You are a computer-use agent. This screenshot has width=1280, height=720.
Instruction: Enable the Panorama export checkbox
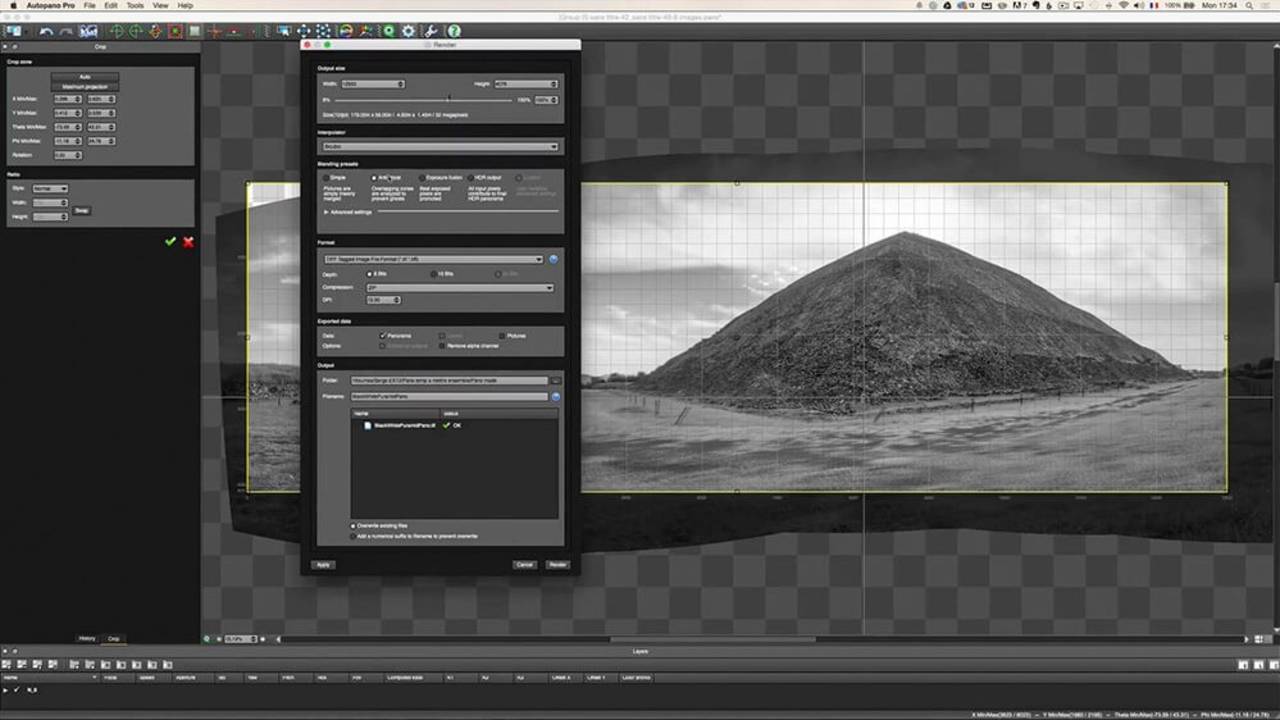point(383,336)
